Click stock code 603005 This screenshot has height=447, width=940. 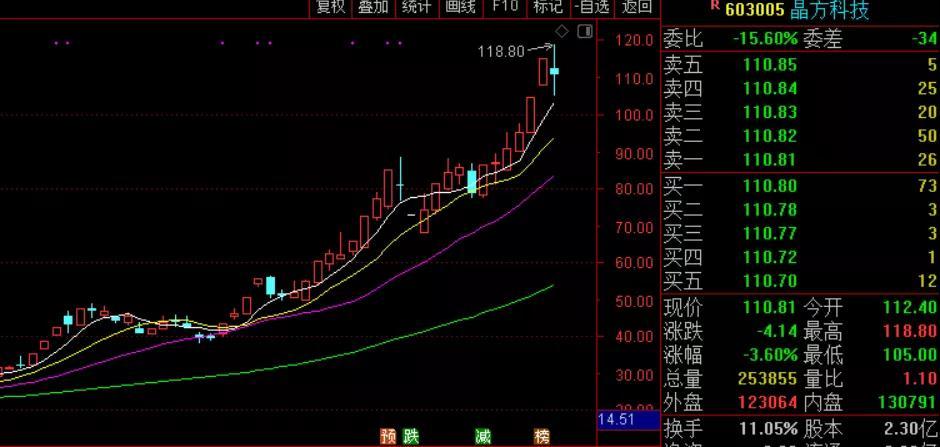pos(755,9)
